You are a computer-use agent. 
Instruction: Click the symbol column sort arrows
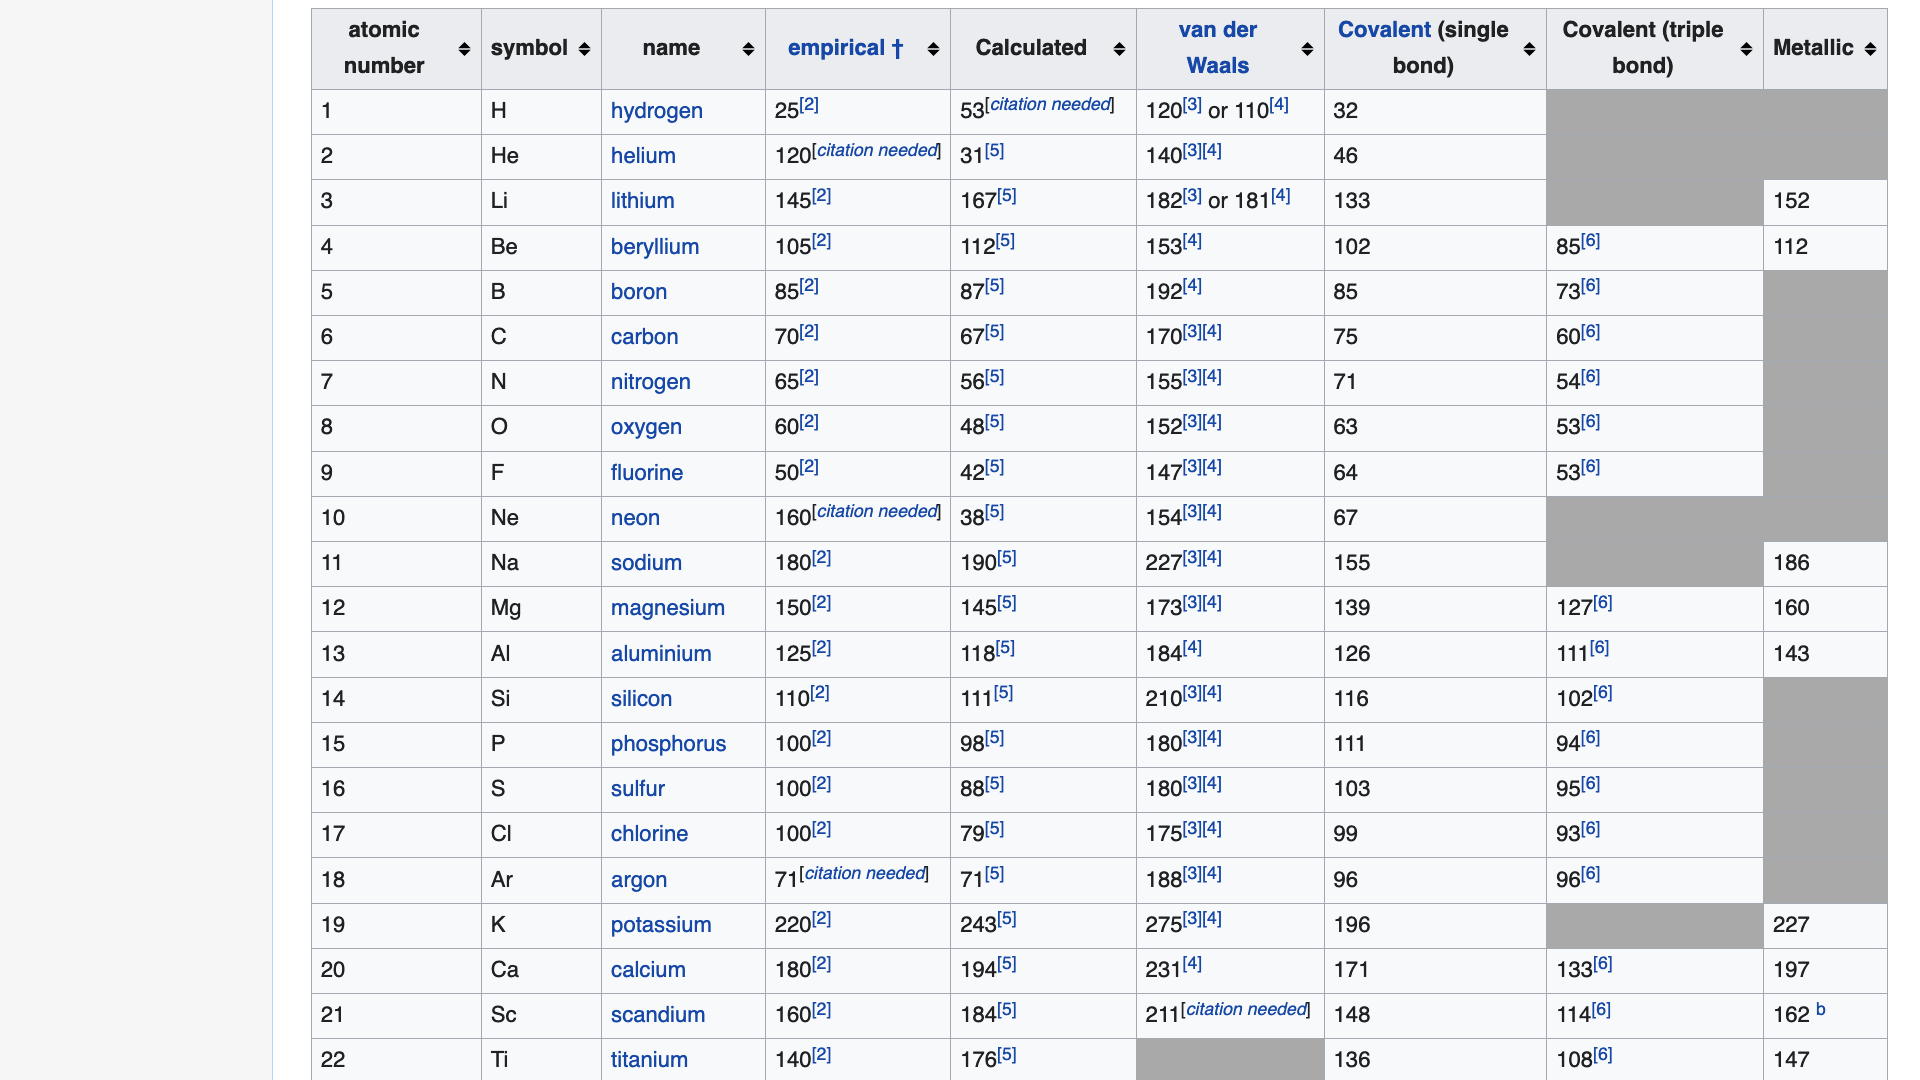(584, 49)
